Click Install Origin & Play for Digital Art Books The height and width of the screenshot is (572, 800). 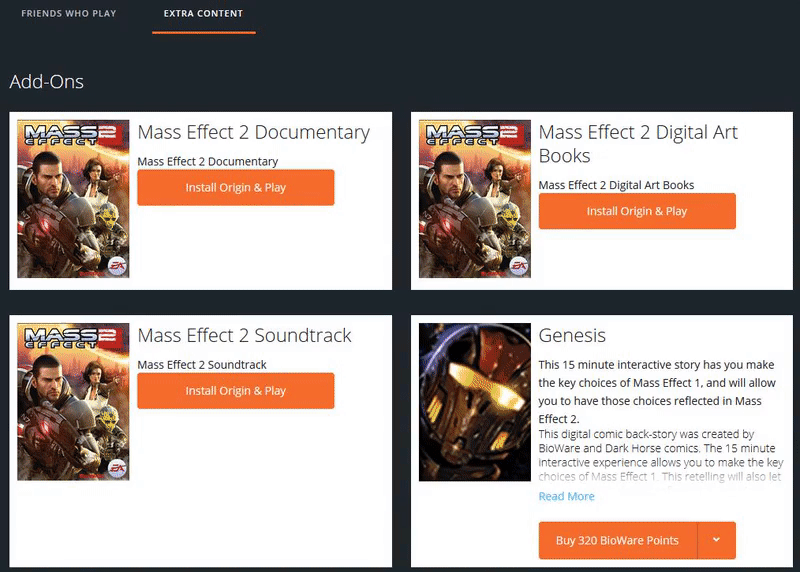[x=637, y=211]
